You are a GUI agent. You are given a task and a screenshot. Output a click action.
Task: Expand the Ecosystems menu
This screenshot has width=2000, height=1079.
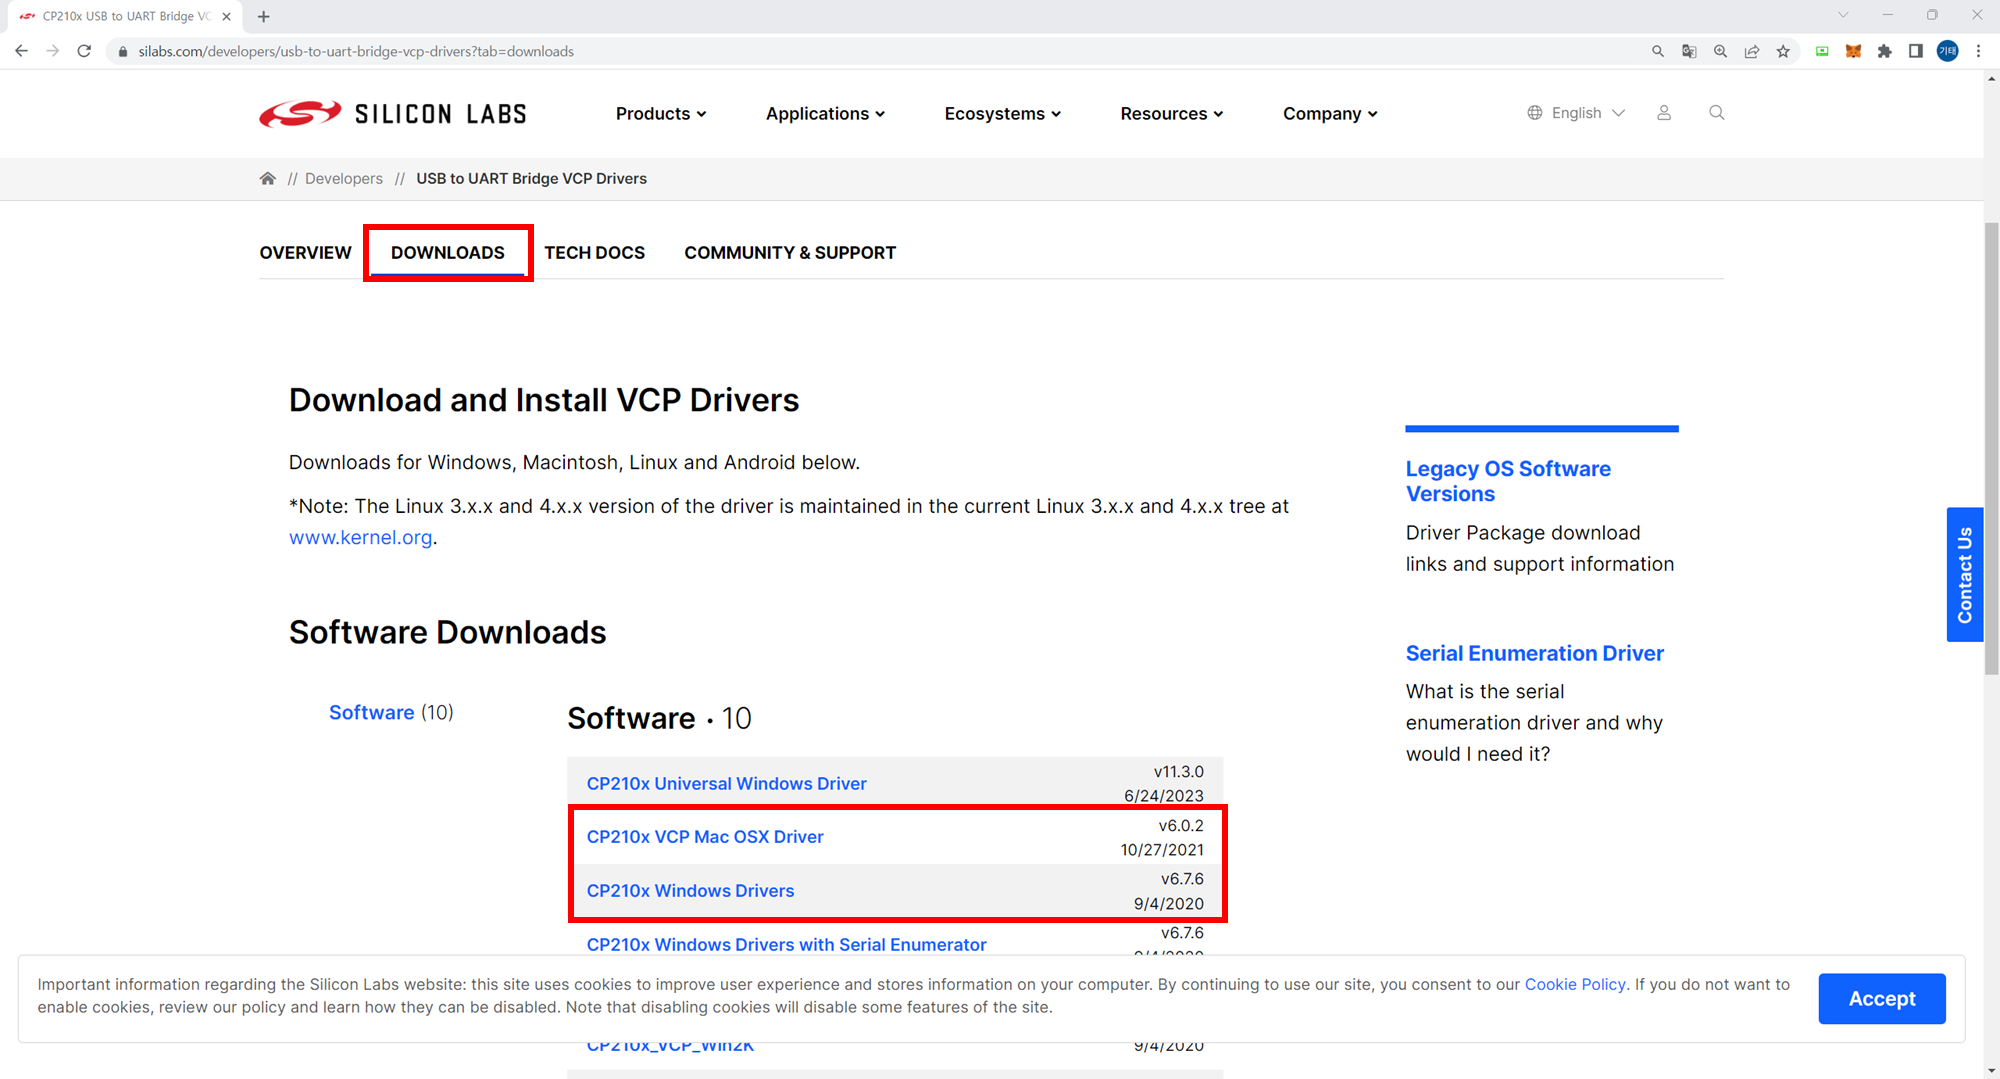pyautogui.click(x=1003, y=114)
